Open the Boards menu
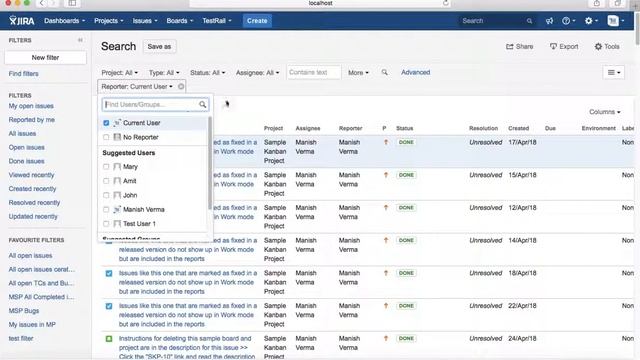640x360 pixels. click(180, 21)
